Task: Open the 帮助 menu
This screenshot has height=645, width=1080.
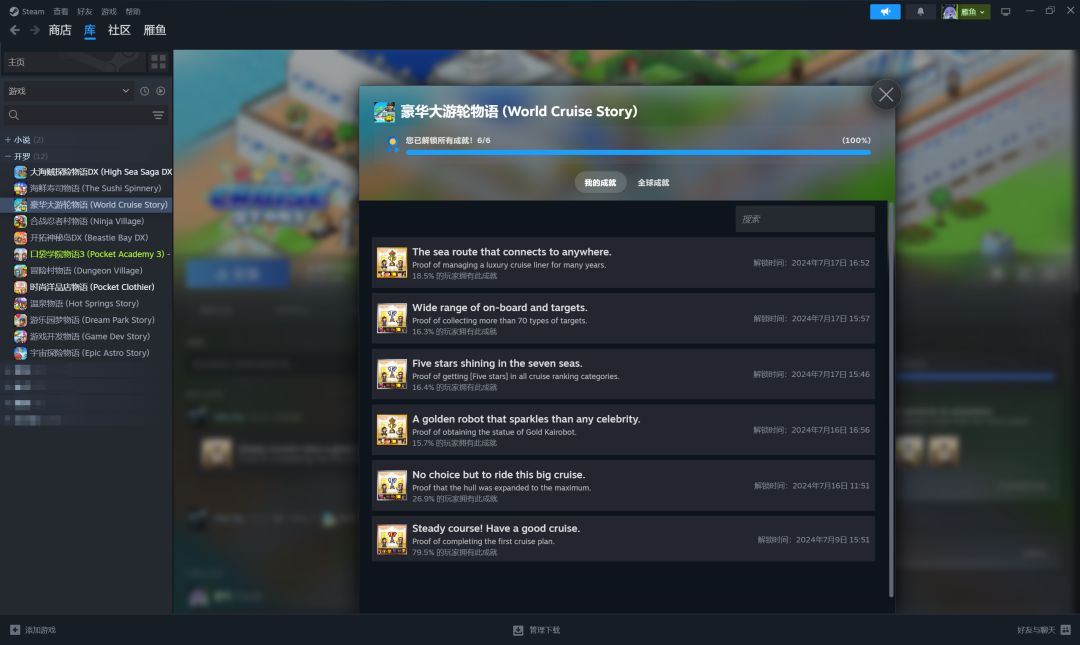Action: point(133,11)
